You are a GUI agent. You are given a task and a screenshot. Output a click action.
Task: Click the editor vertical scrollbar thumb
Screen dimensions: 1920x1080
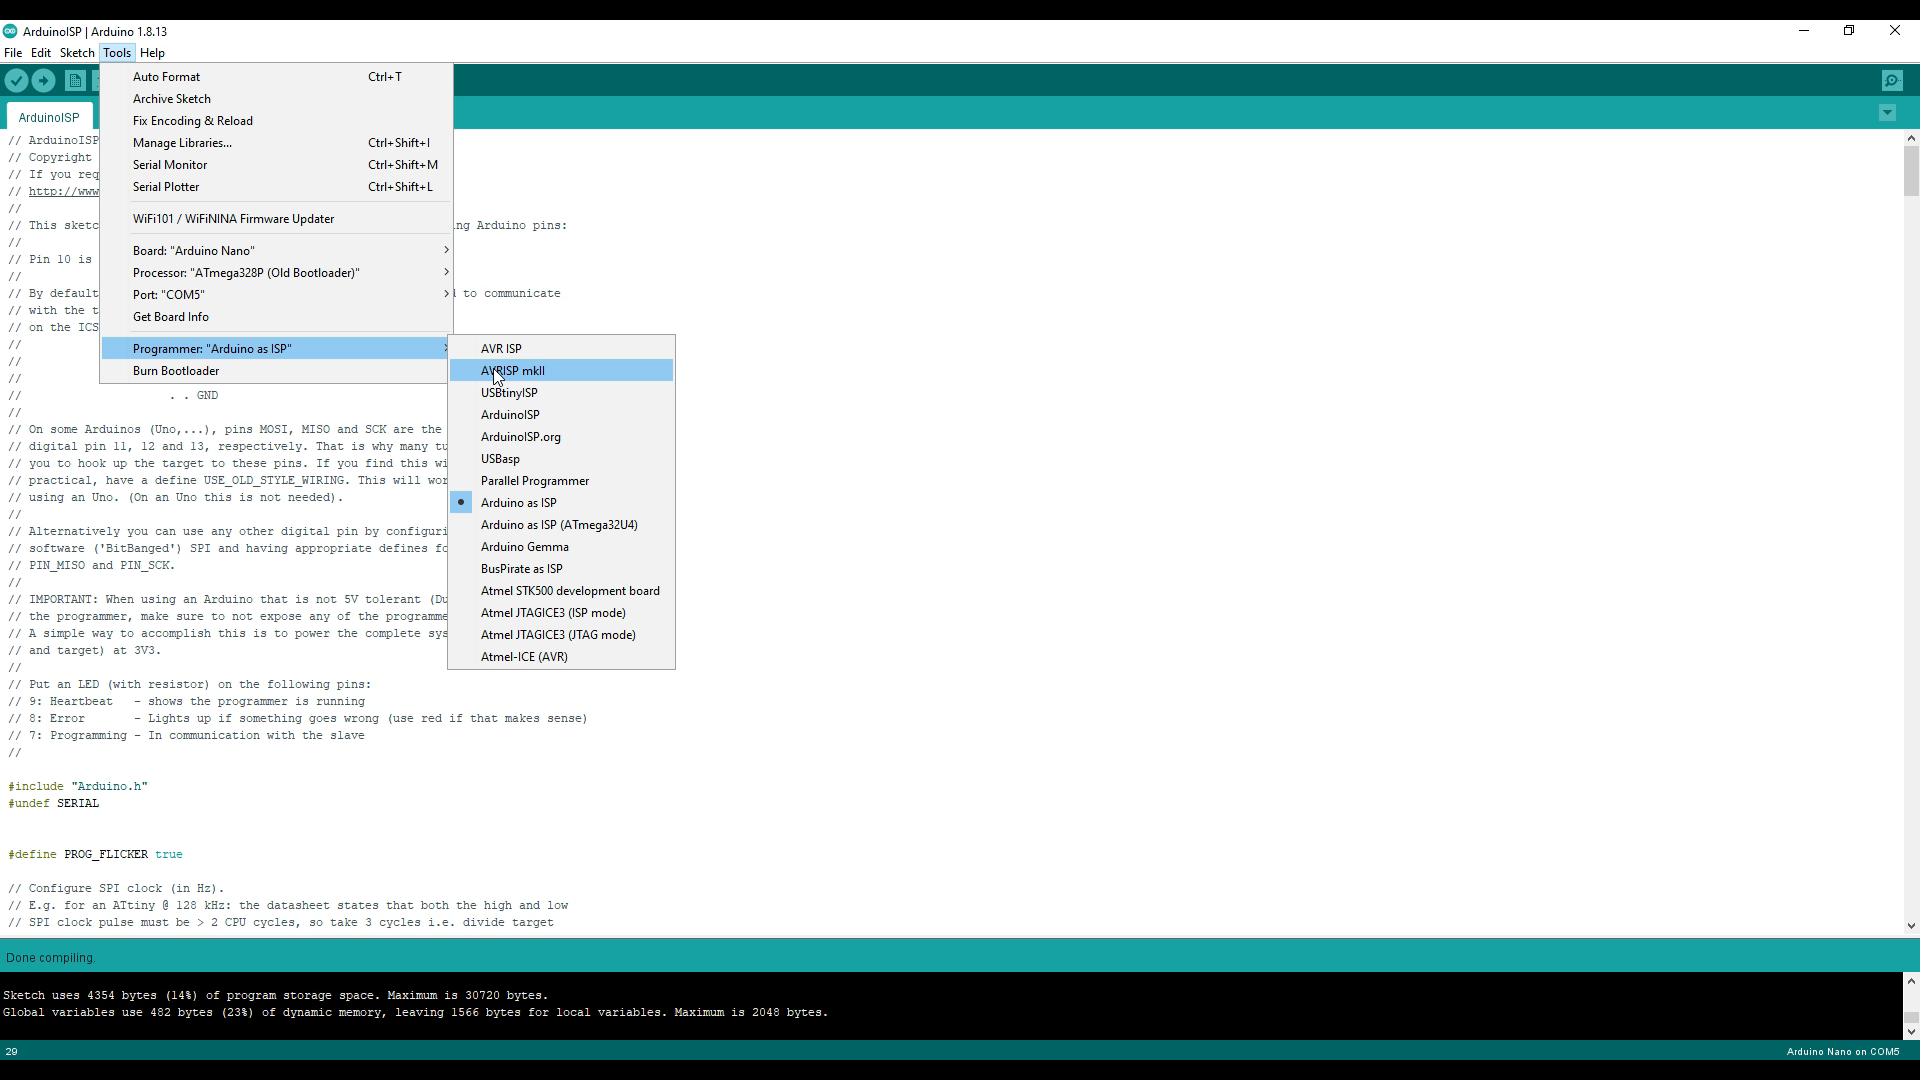coord(1911,172)
